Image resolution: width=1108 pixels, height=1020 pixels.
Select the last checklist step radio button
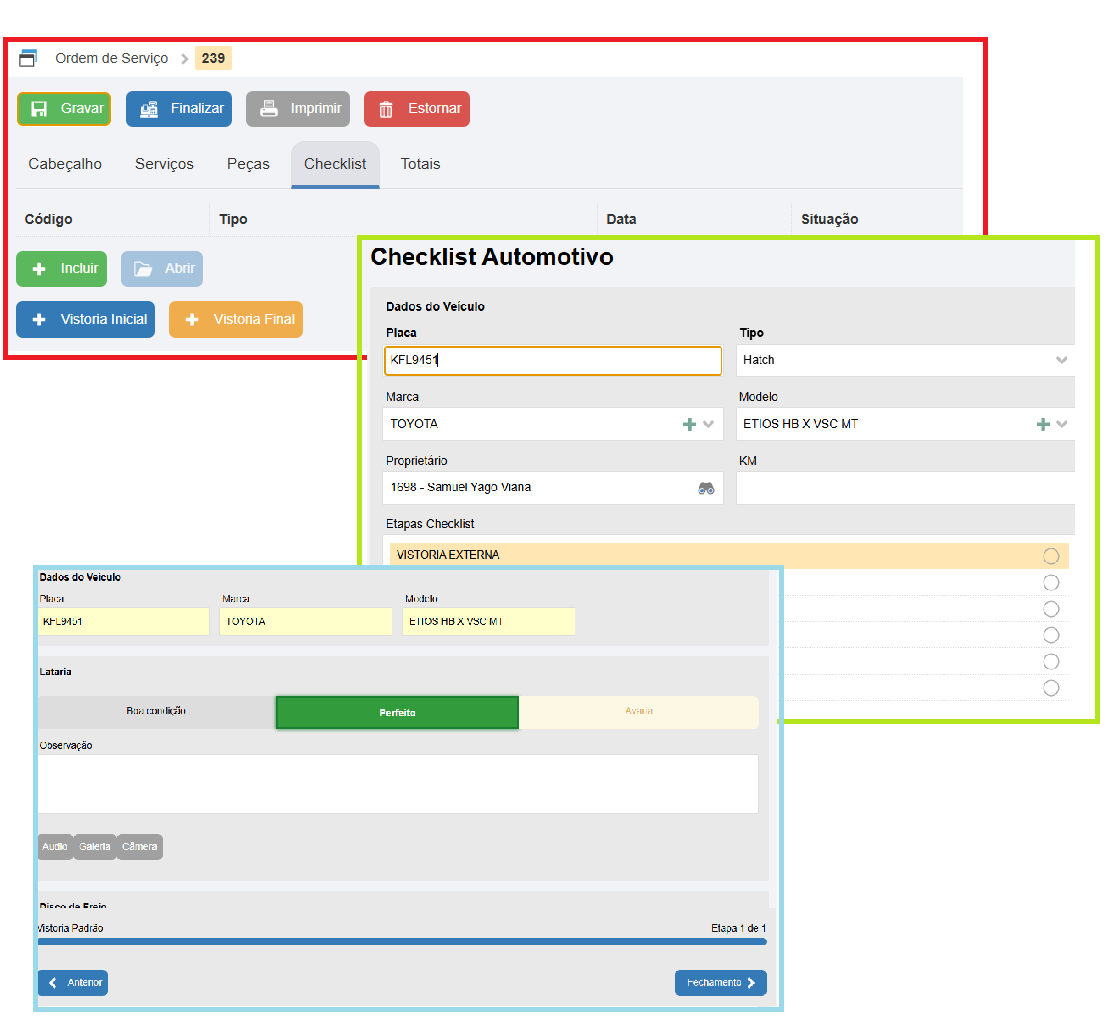click(x=1051, y=688)
